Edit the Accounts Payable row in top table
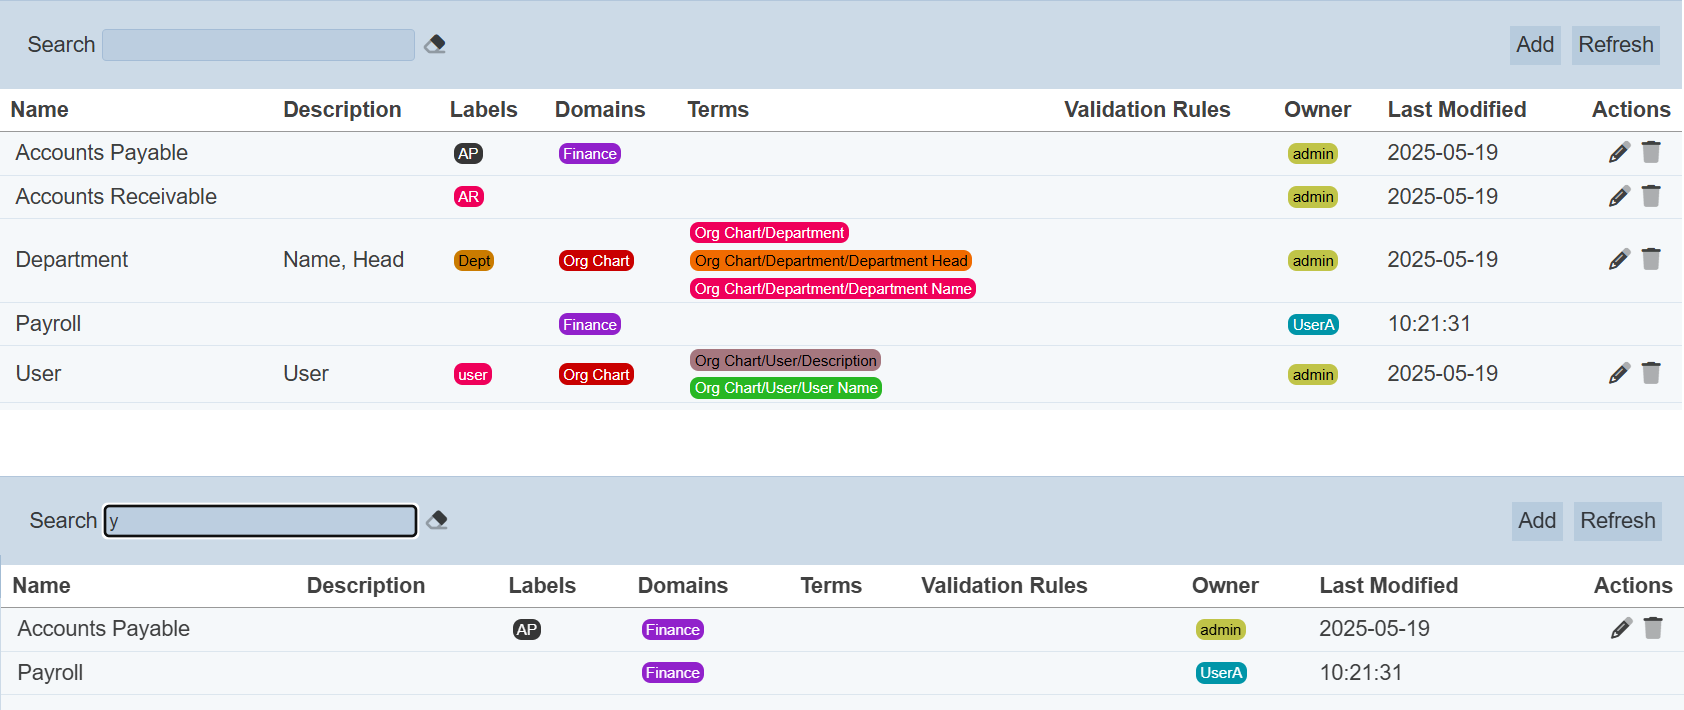This screenshot has width=1684, height=710. pos(1619,153)
